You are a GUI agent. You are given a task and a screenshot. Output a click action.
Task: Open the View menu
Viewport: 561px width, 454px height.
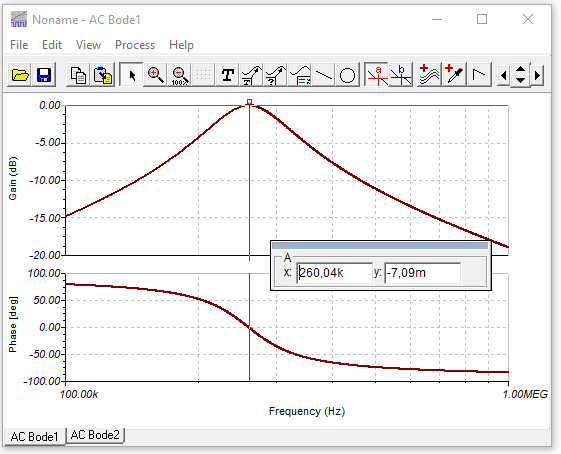pos(88,45)
